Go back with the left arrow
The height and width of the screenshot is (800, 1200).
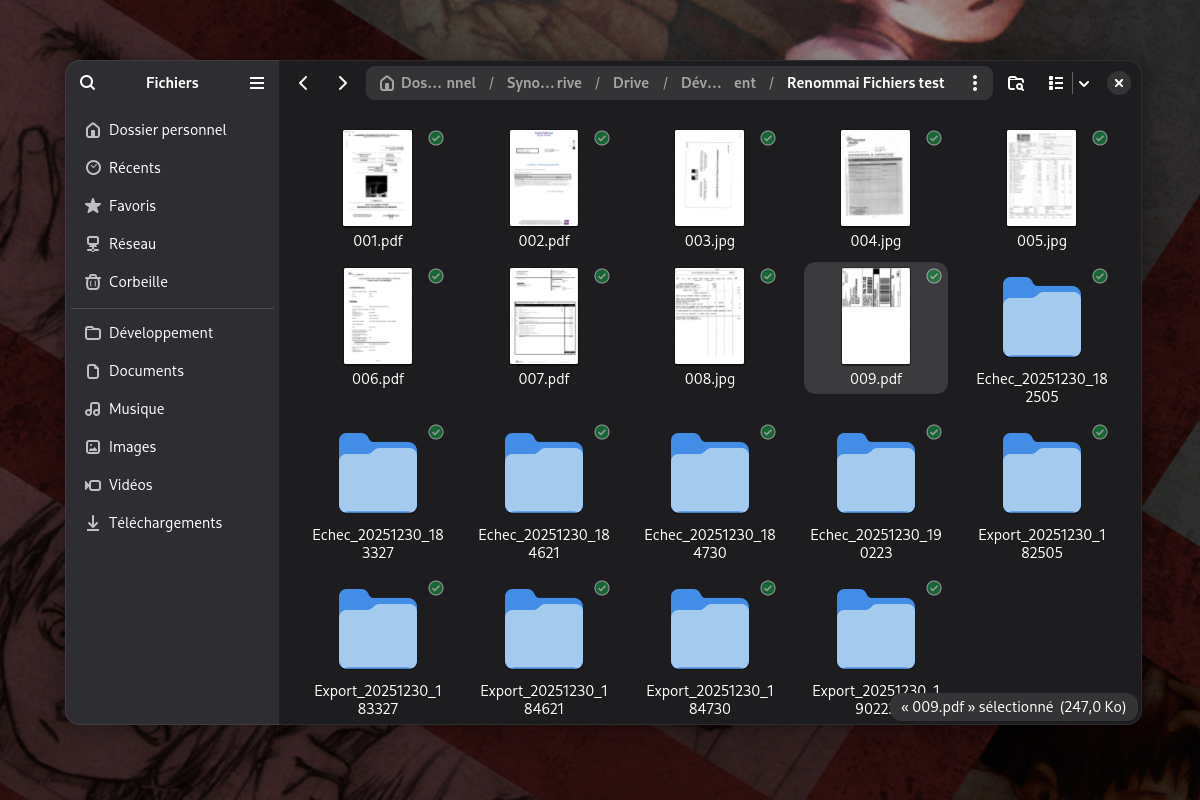point(303,83)
